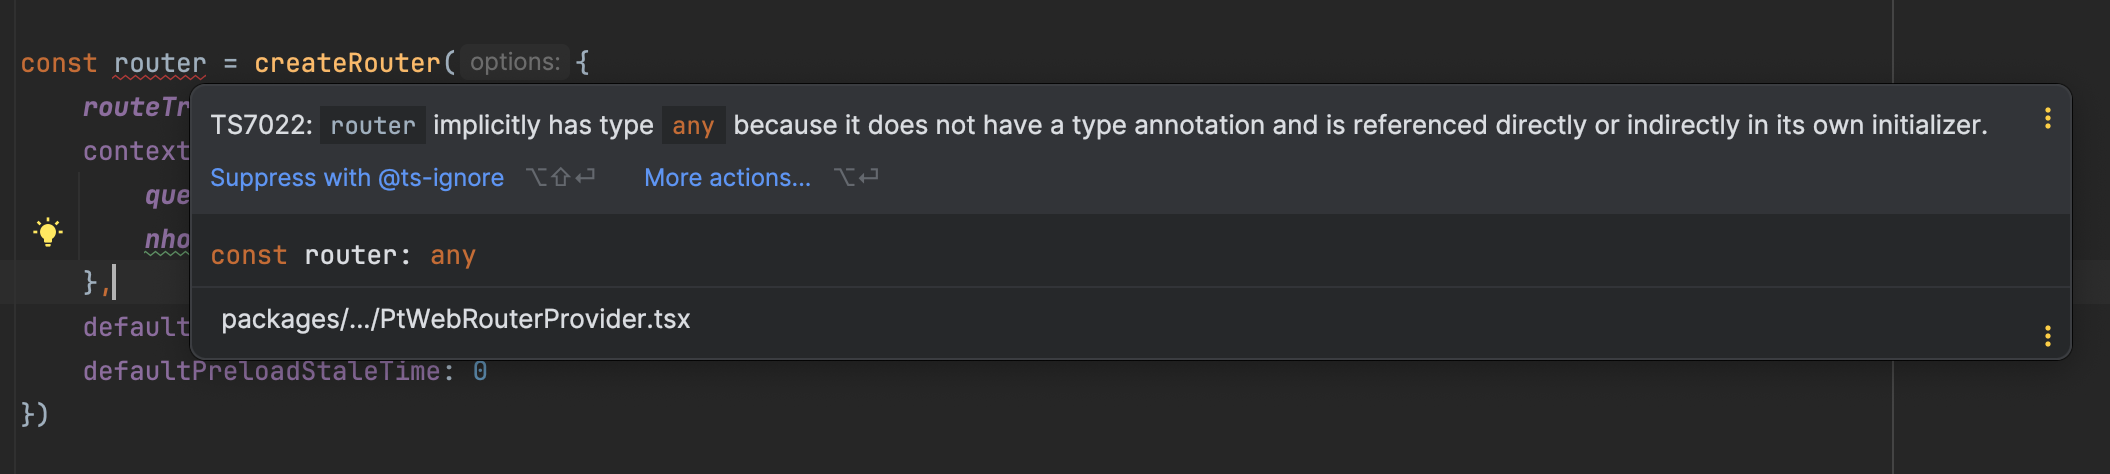Click the value 0 after defaultPreloadStaleTime
The image size is (2110, 474).
click(480, 371)
